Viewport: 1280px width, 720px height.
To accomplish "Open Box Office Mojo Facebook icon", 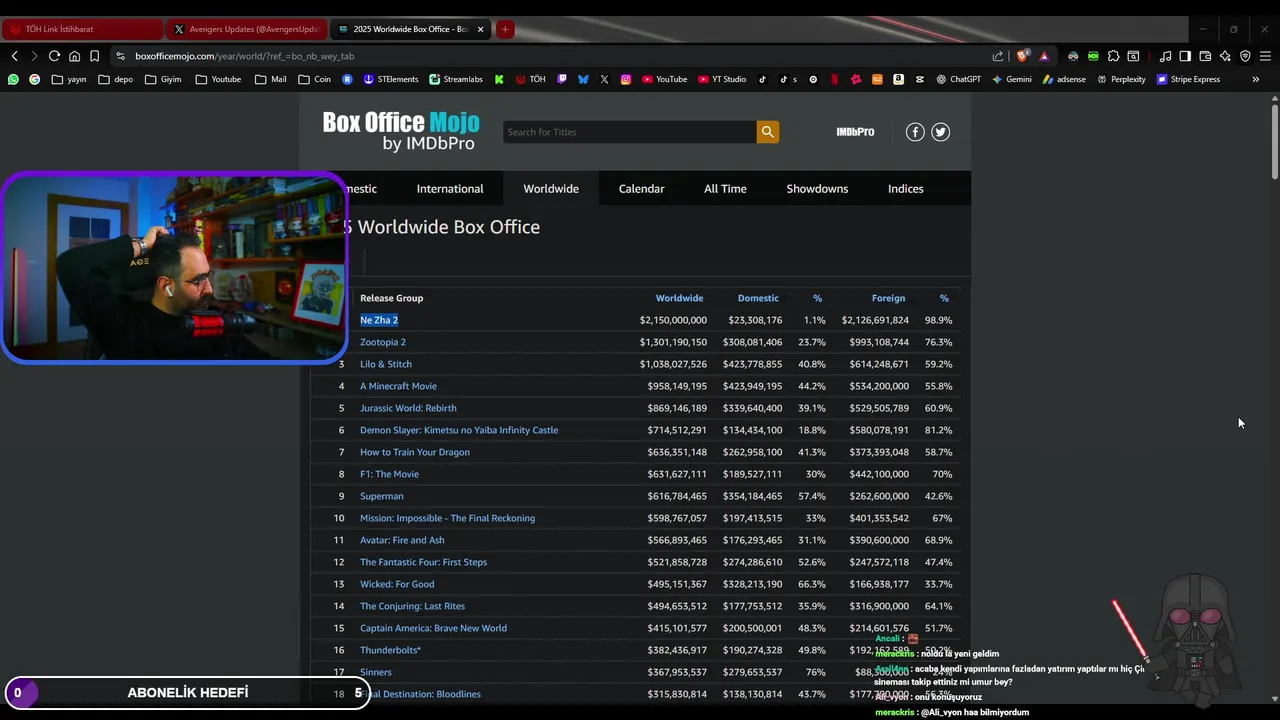I will pyautogui.click(x=915, y=132).
